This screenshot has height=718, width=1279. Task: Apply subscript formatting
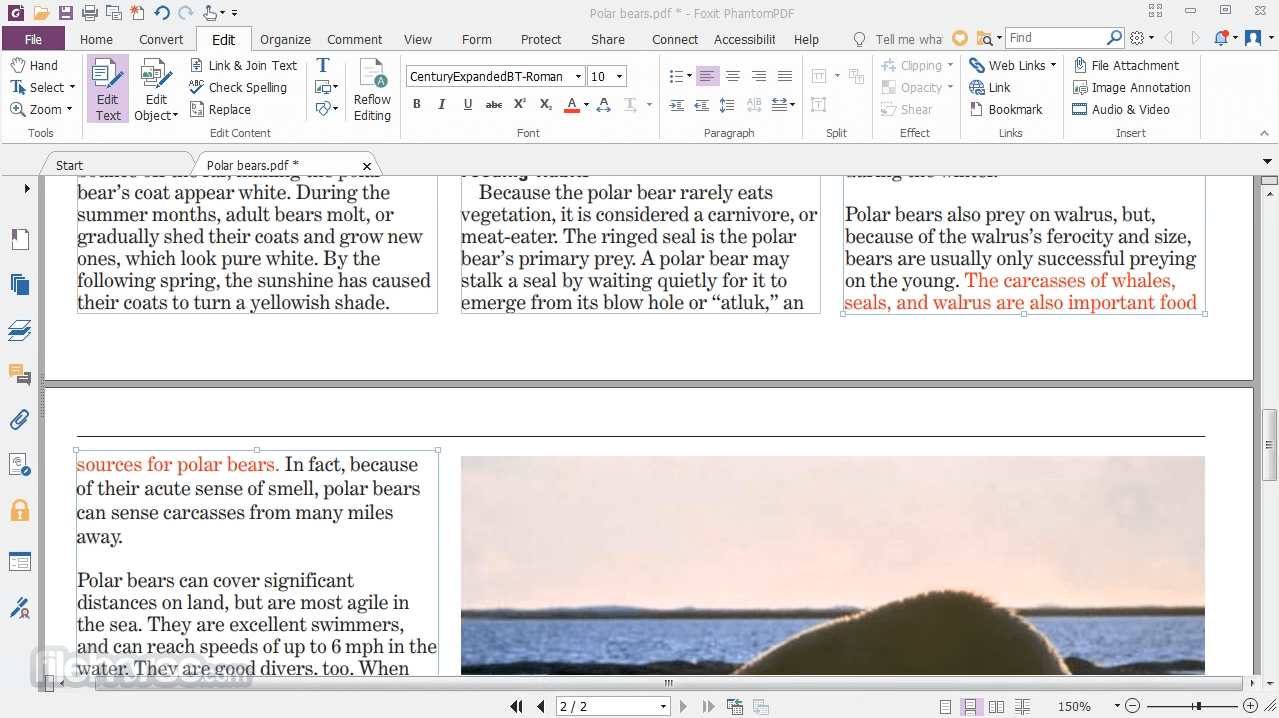[545, 104]
